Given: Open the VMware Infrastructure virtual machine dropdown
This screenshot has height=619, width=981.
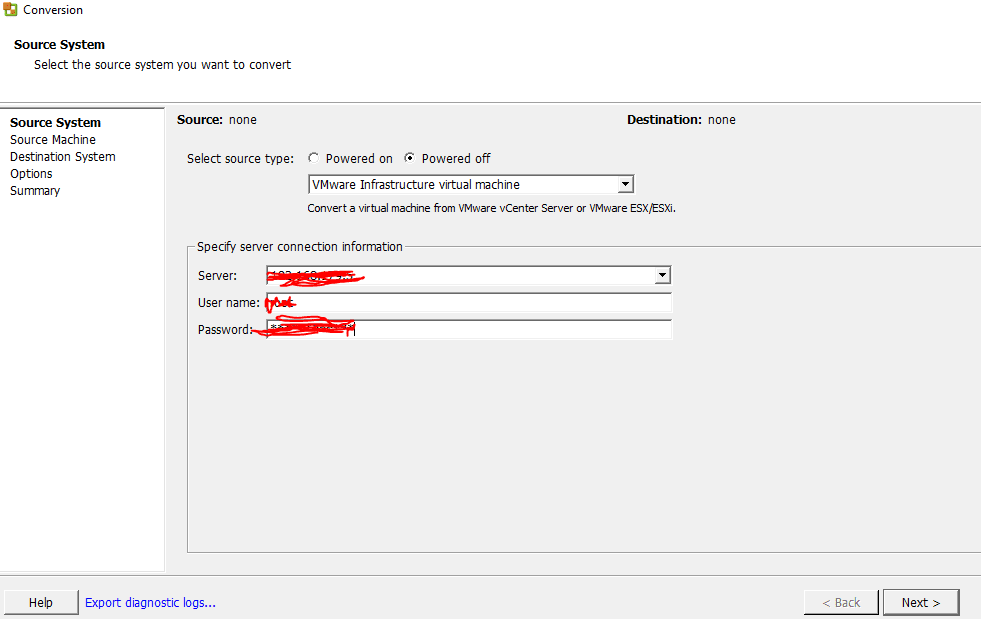Looking at the screenshot, I should click(471, 184).
